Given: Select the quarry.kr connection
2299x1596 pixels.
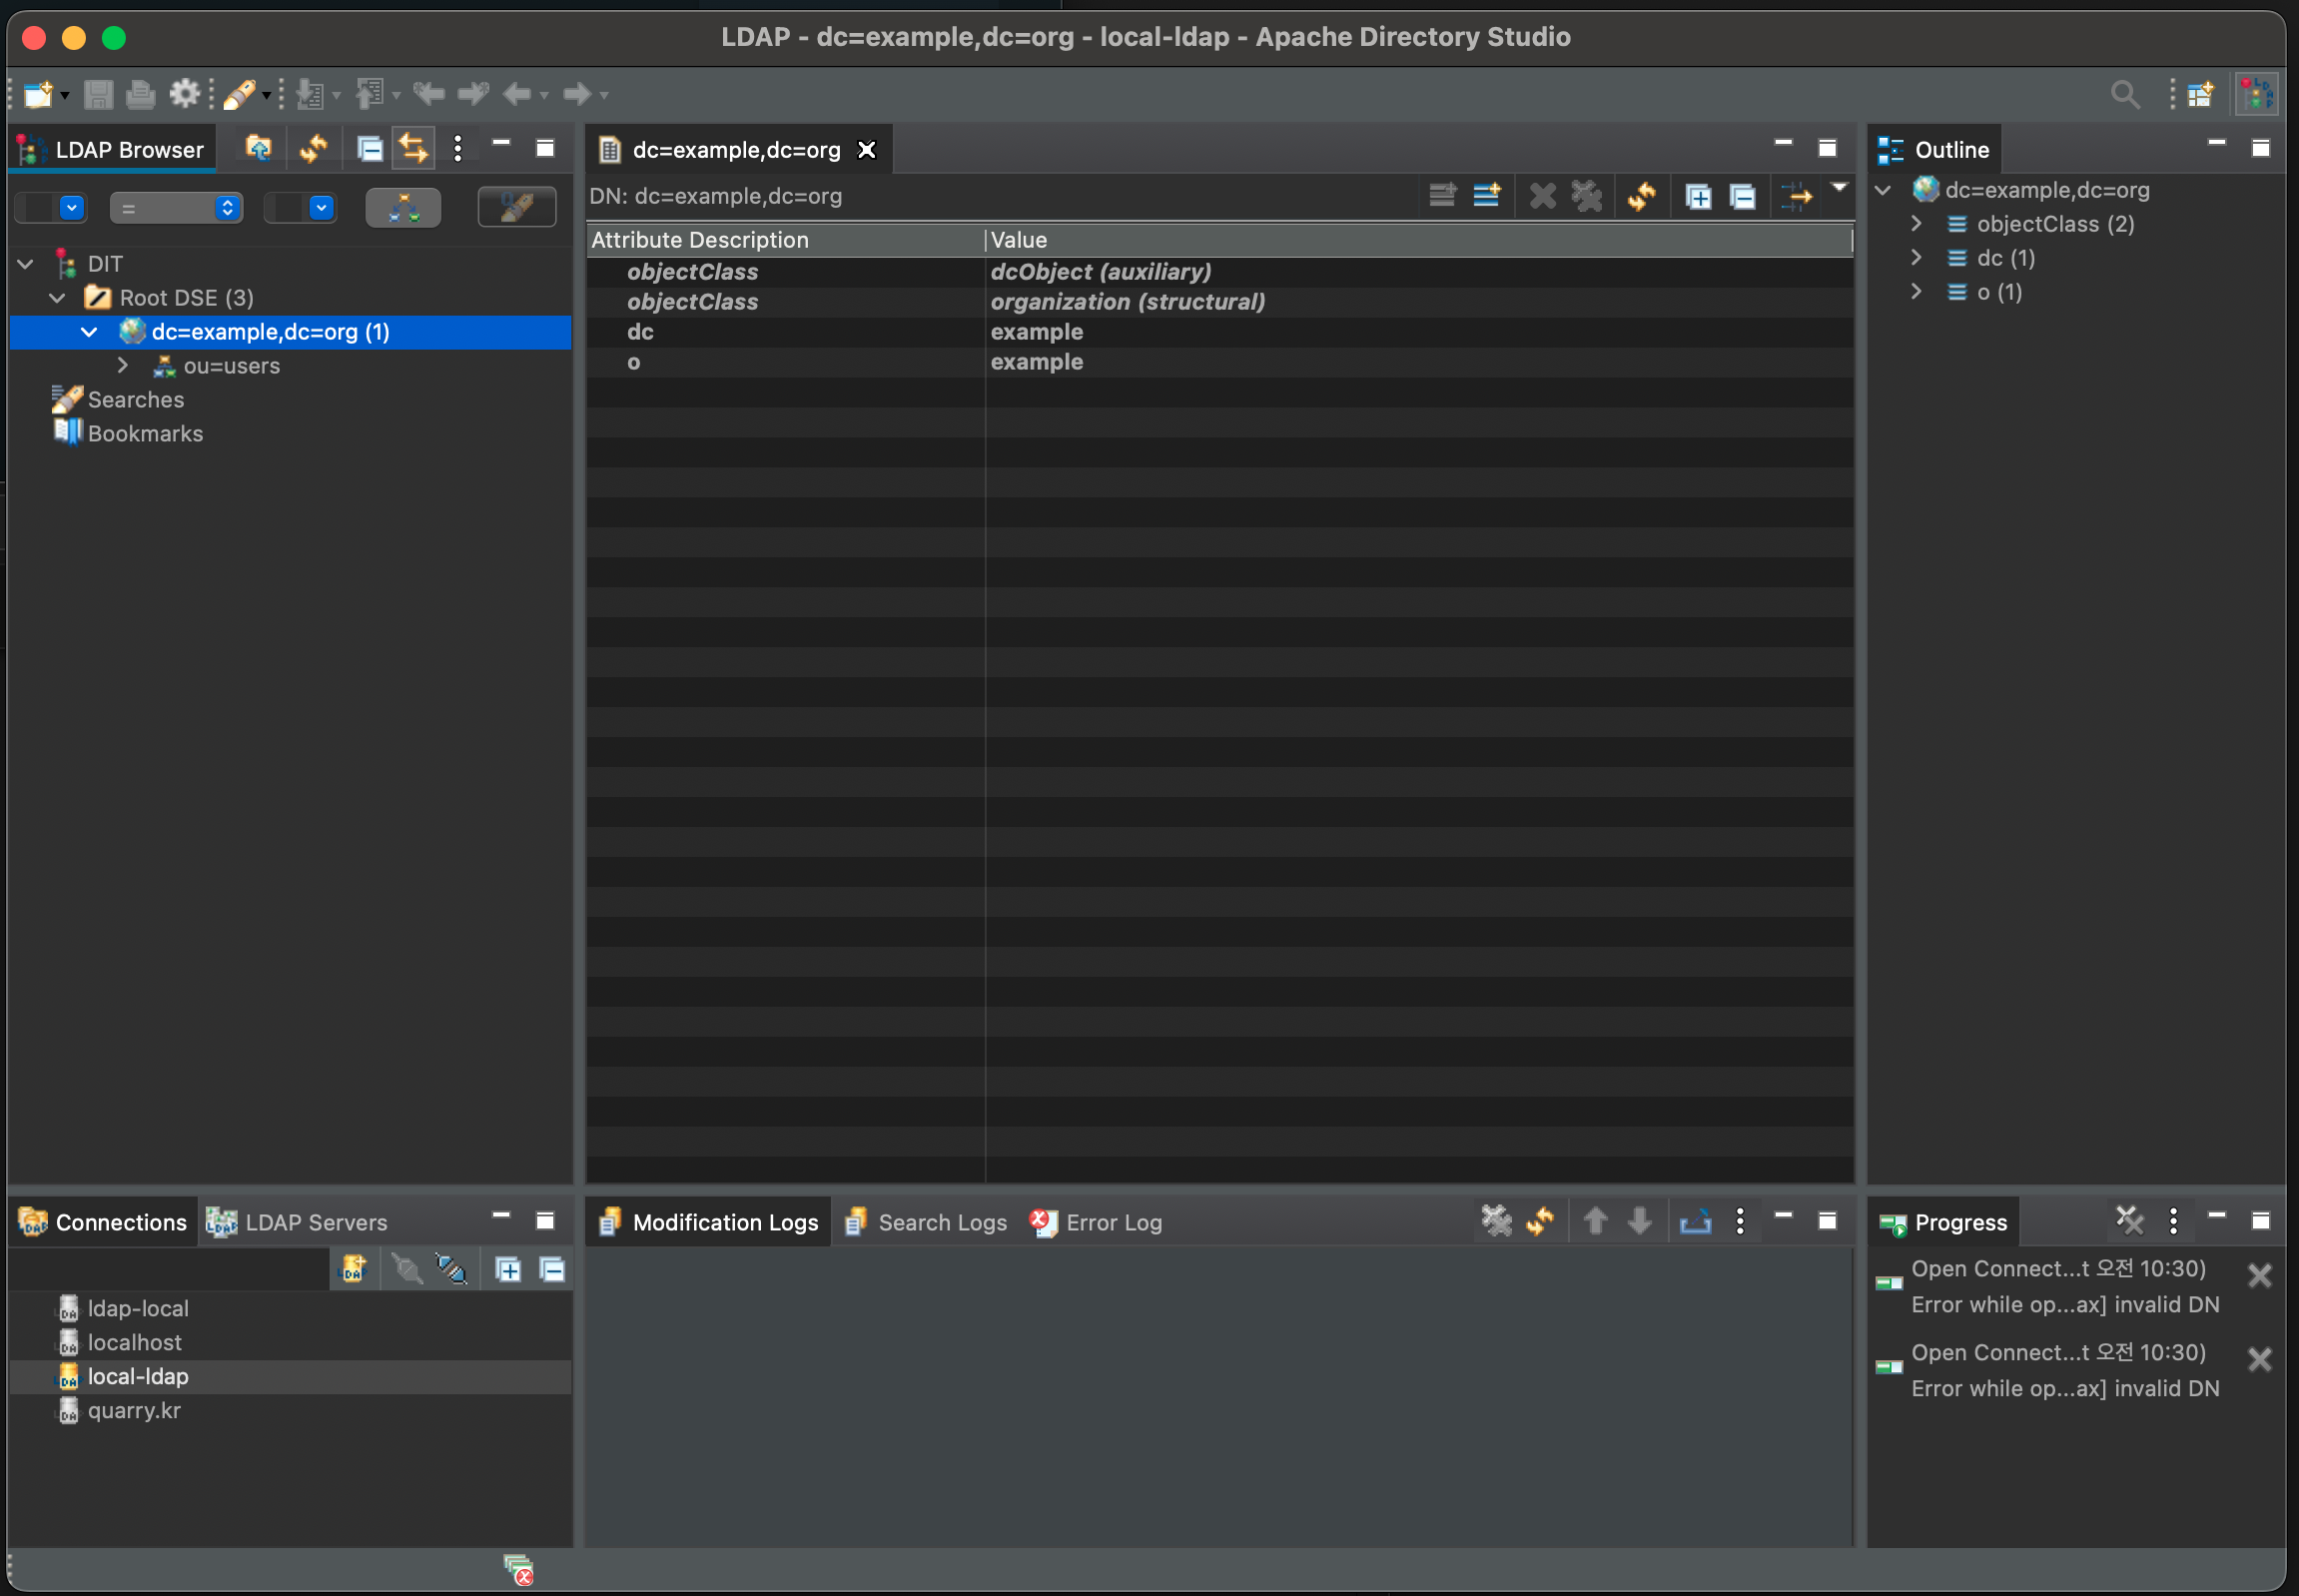Looking at the screenshot, I should point(134,1410).
